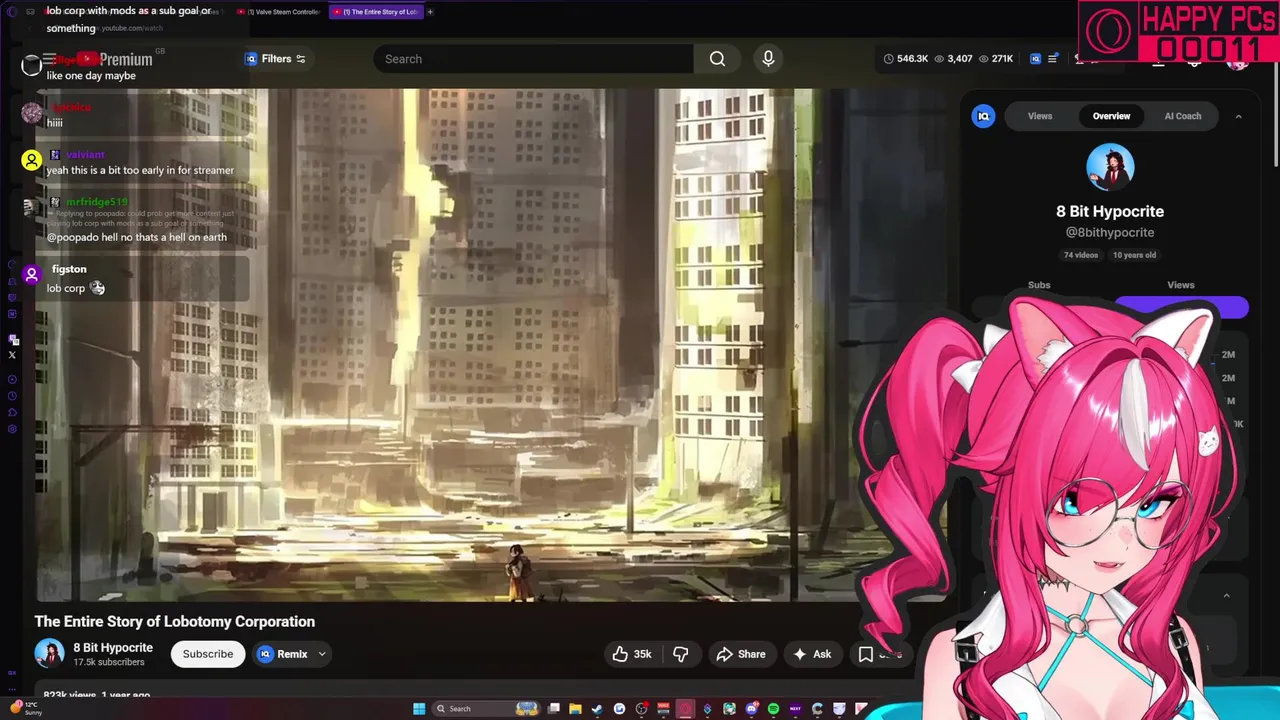Click the mrfridge519 chat username
This screenshot has width=1280, height=720.
pyautogui.click(x=97, y=202)
